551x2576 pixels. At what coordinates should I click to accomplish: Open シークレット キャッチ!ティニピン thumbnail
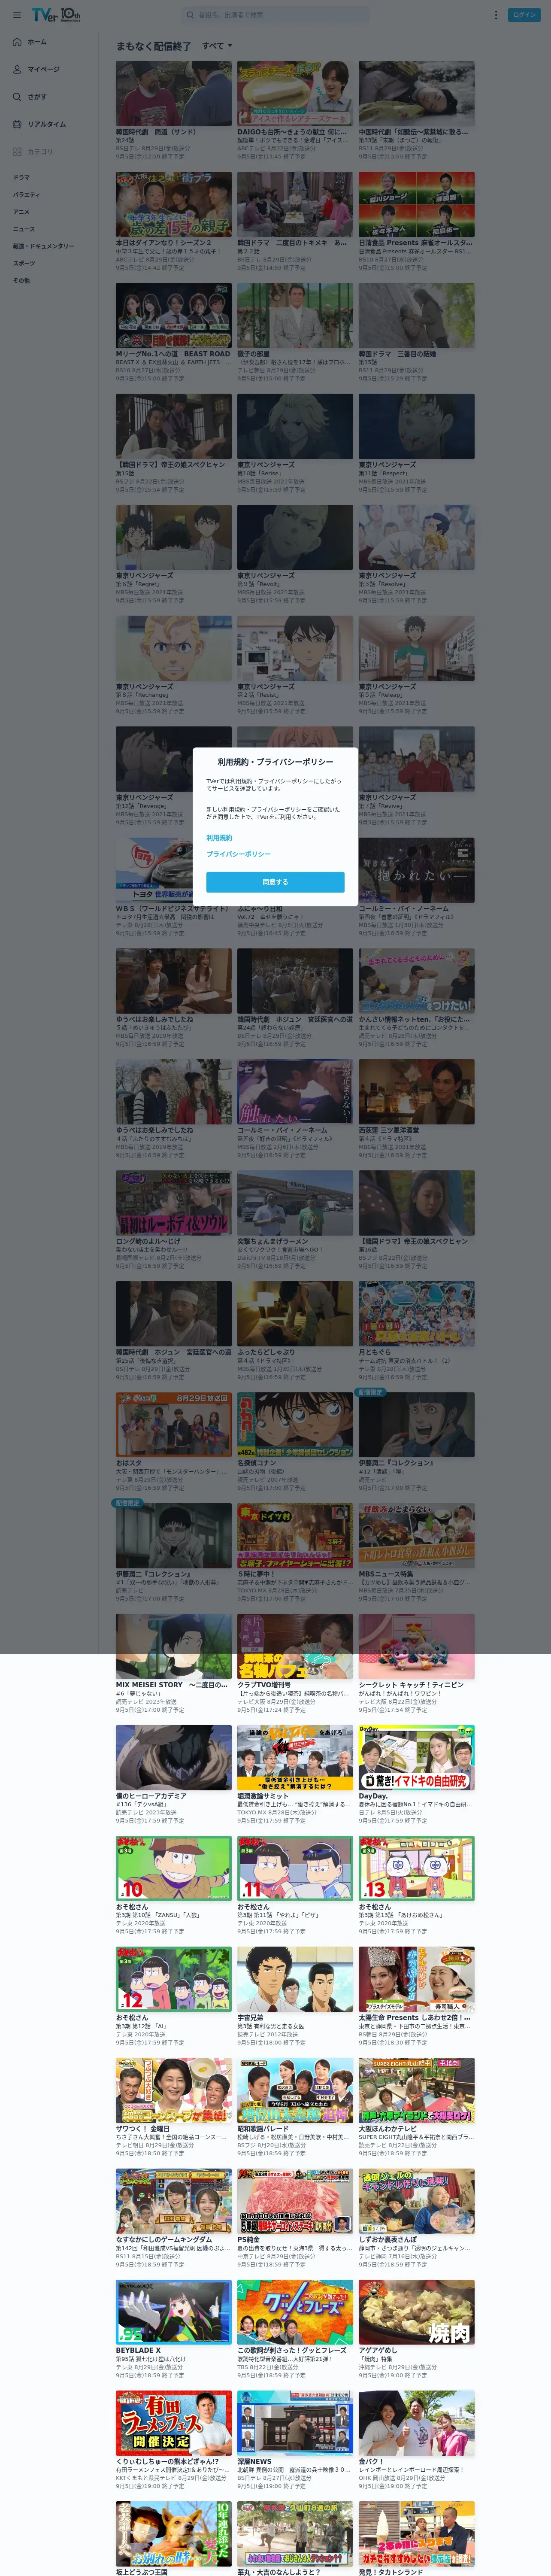(417, 1647)
